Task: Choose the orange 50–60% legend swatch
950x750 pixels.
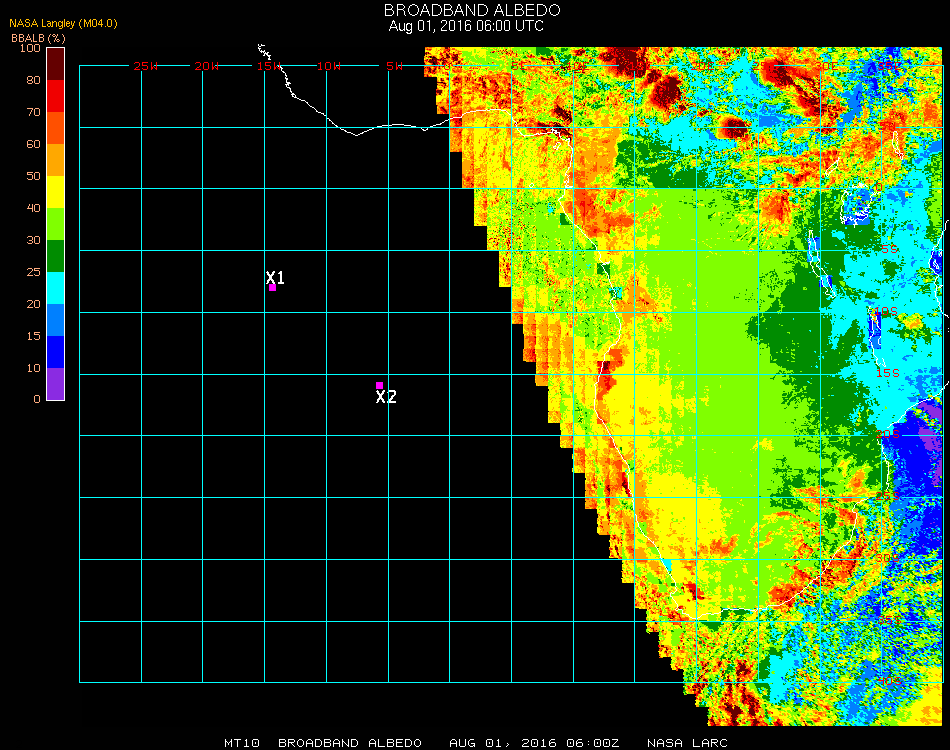Action: 56,160
